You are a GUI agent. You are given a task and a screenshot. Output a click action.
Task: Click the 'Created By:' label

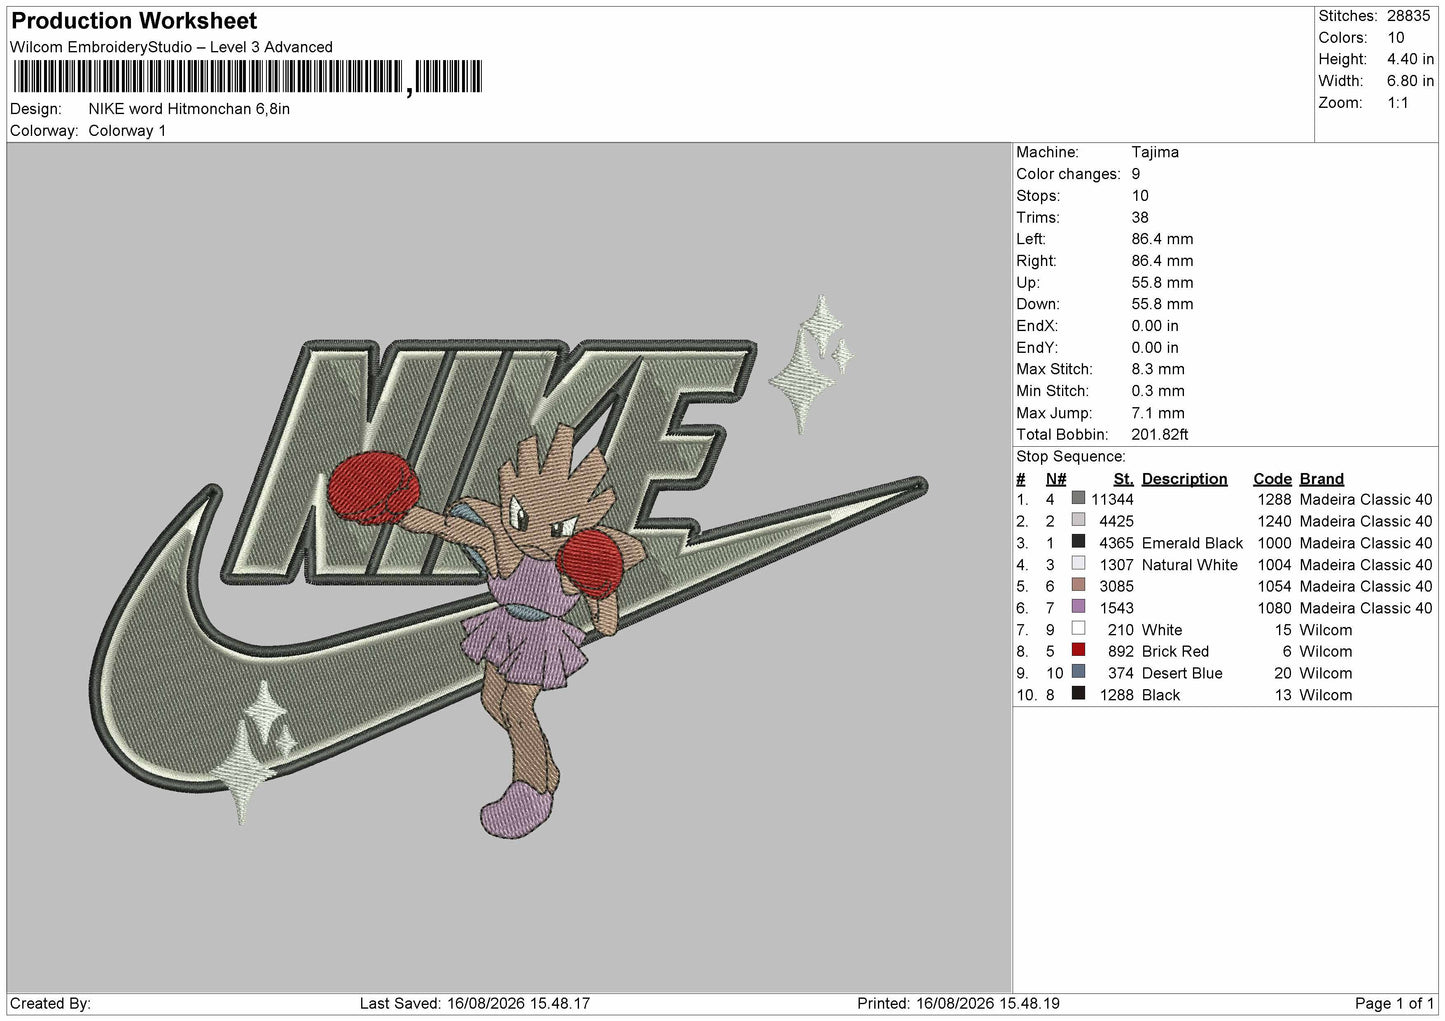(50, 1003)
